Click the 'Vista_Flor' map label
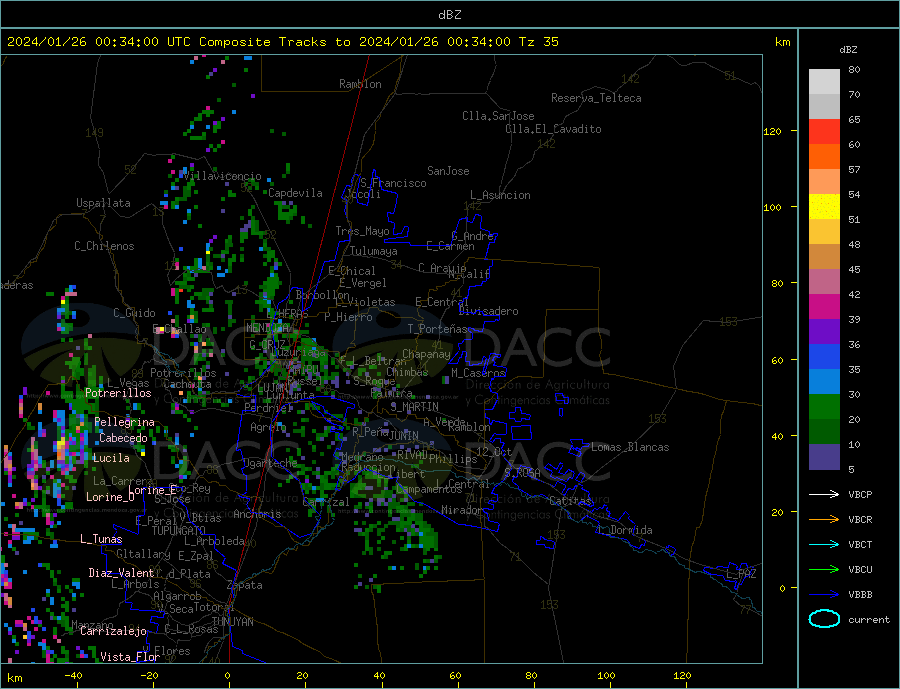 [130, 657]
